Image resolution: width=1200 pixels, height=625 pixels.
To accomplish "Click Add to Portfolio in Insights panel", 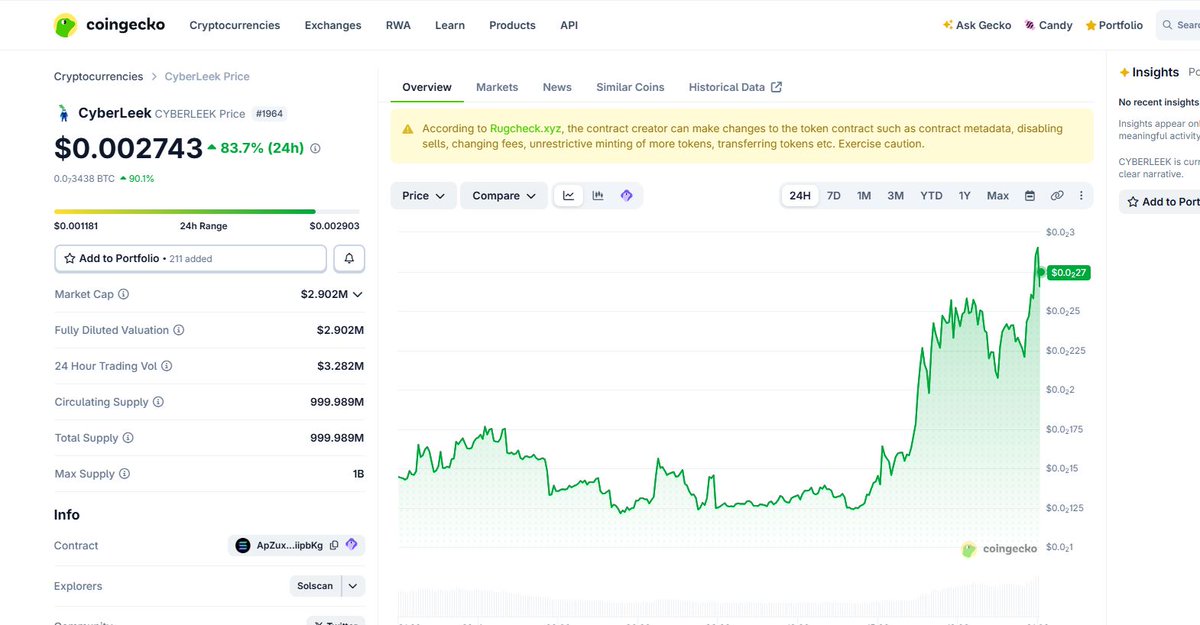I will (1160, 201).
